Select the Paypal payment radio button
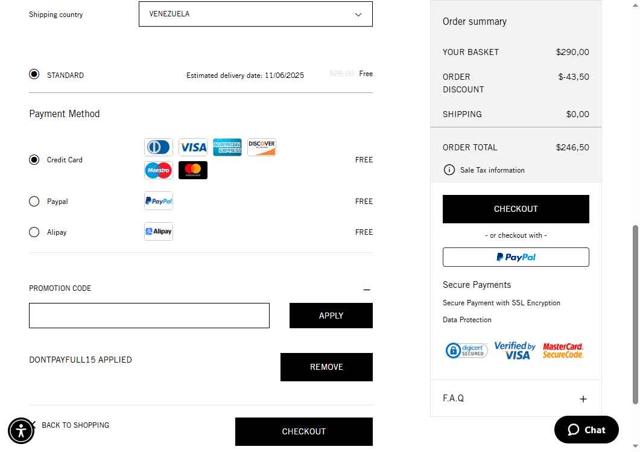This screenshot has height=452, width=640. click(x=34, y=201)
